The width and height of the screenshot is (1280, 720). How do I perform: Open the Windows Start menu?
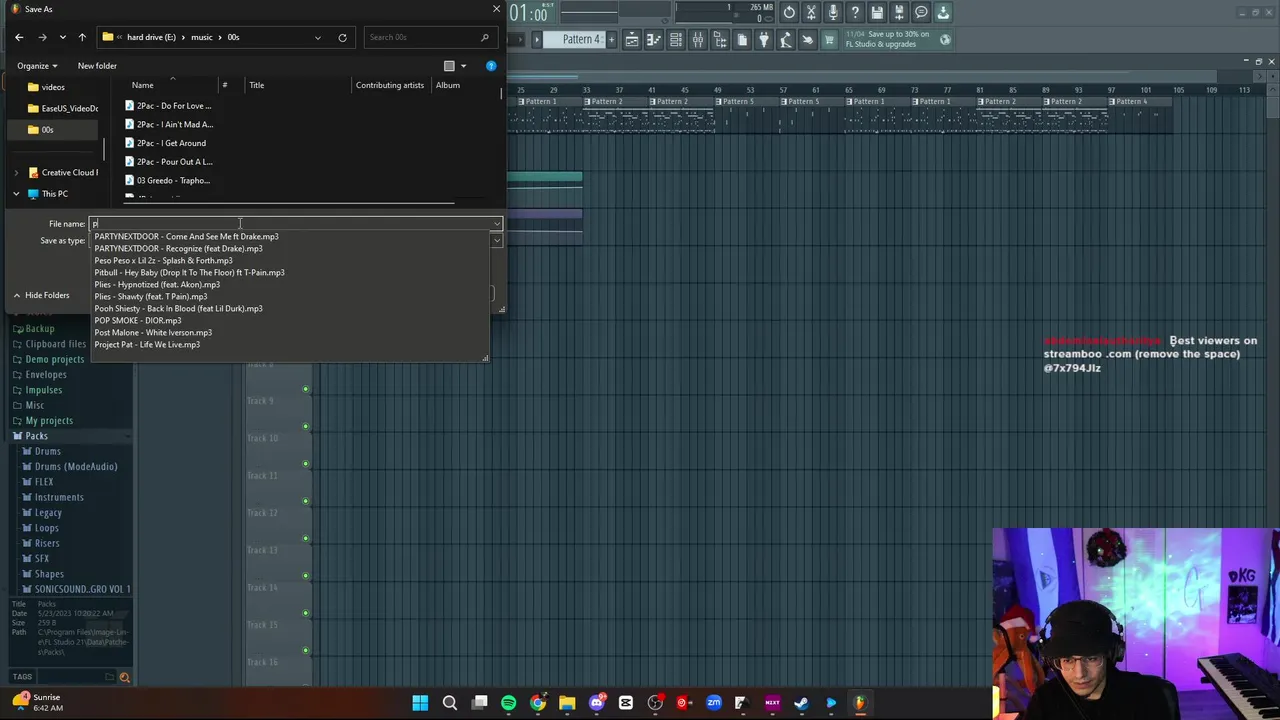tap(421, 703)
